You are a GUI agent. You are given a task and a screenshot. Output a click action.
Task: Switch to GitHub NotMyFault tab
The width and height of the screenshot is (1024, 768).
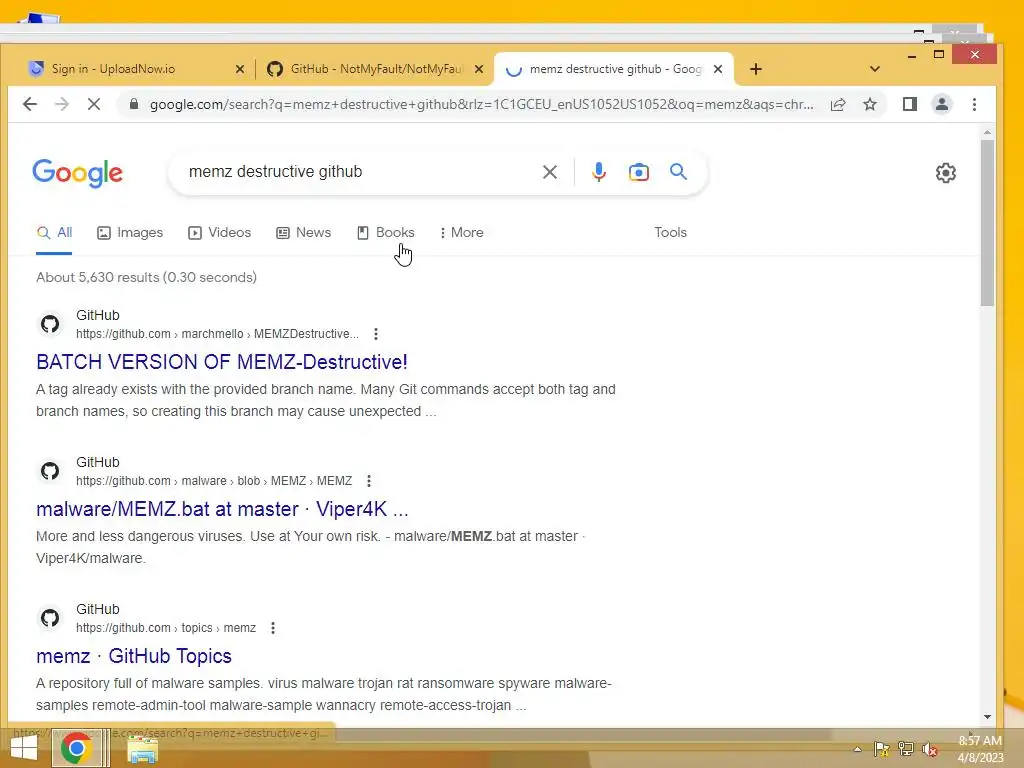pyautogui.click(x=376, y=69)
